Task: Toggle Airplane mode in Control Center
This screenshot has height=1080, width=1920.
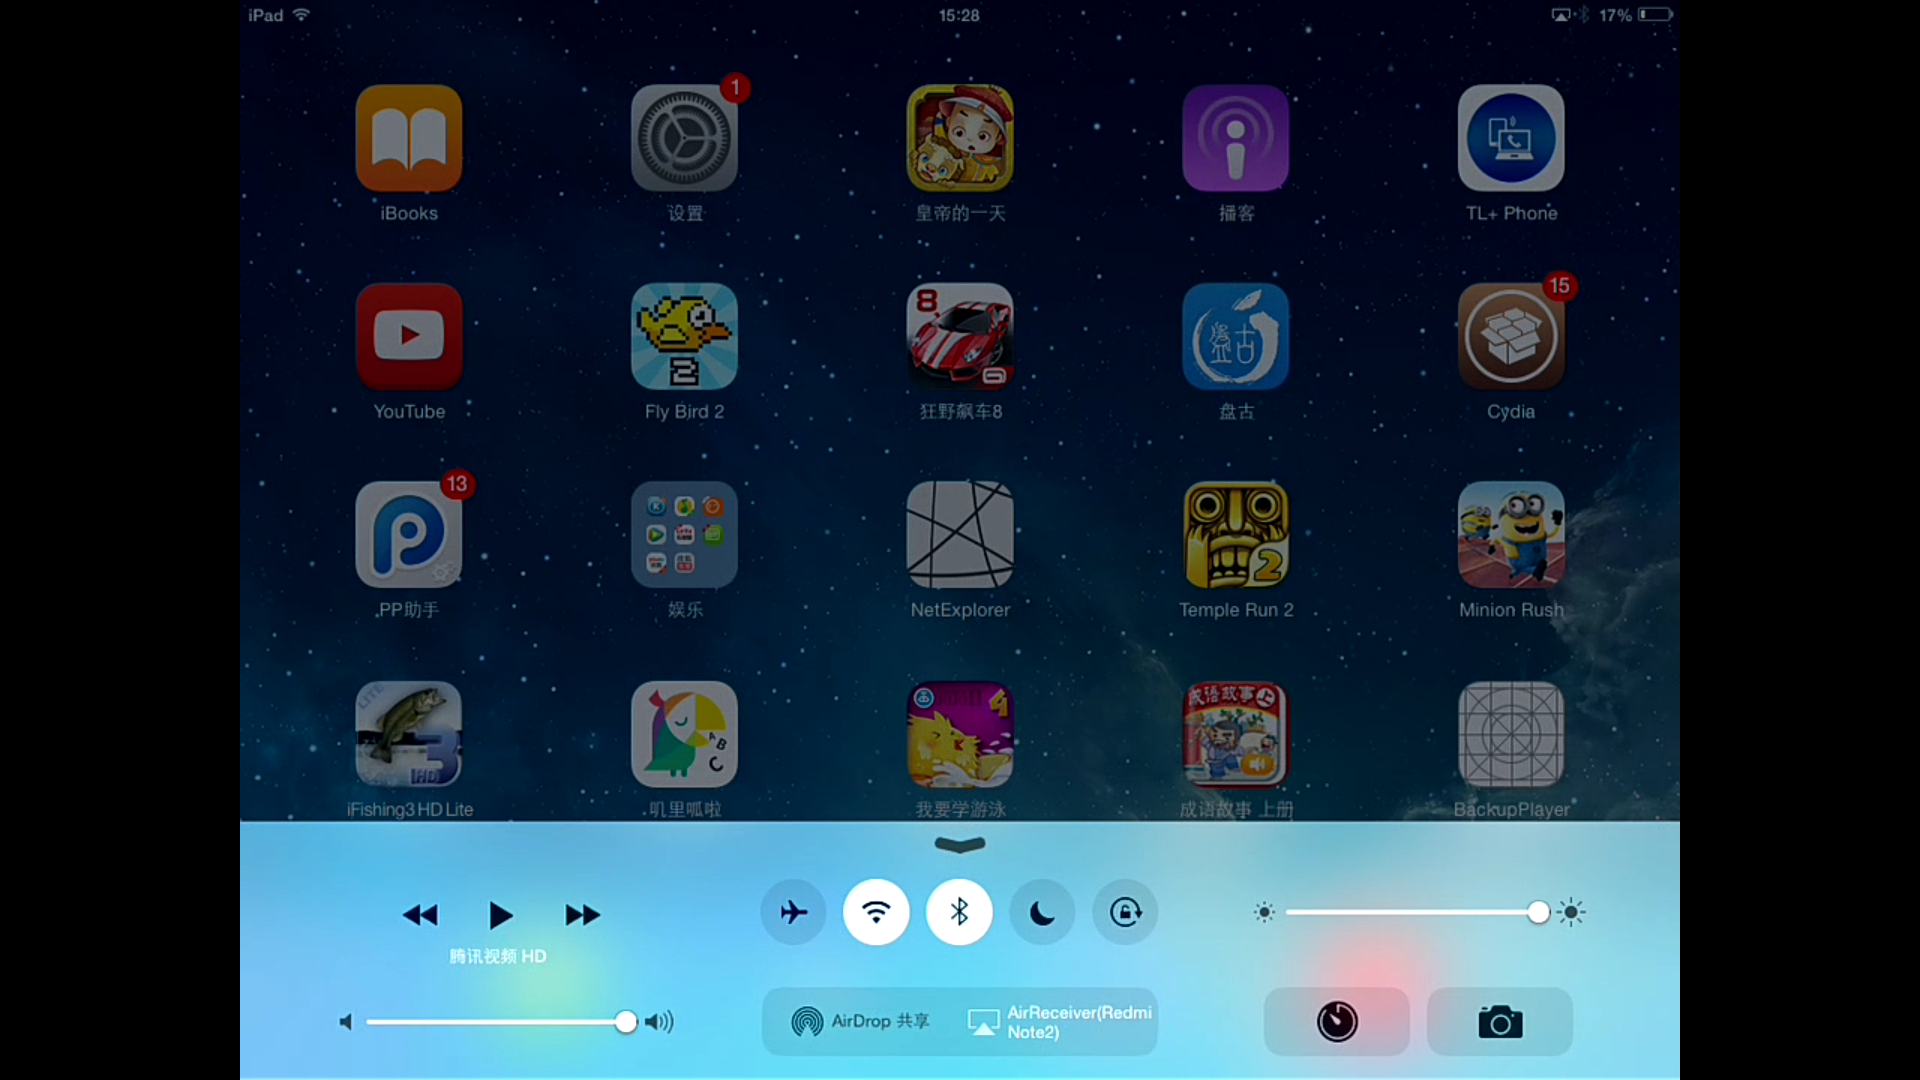Action: coord(794,912)
